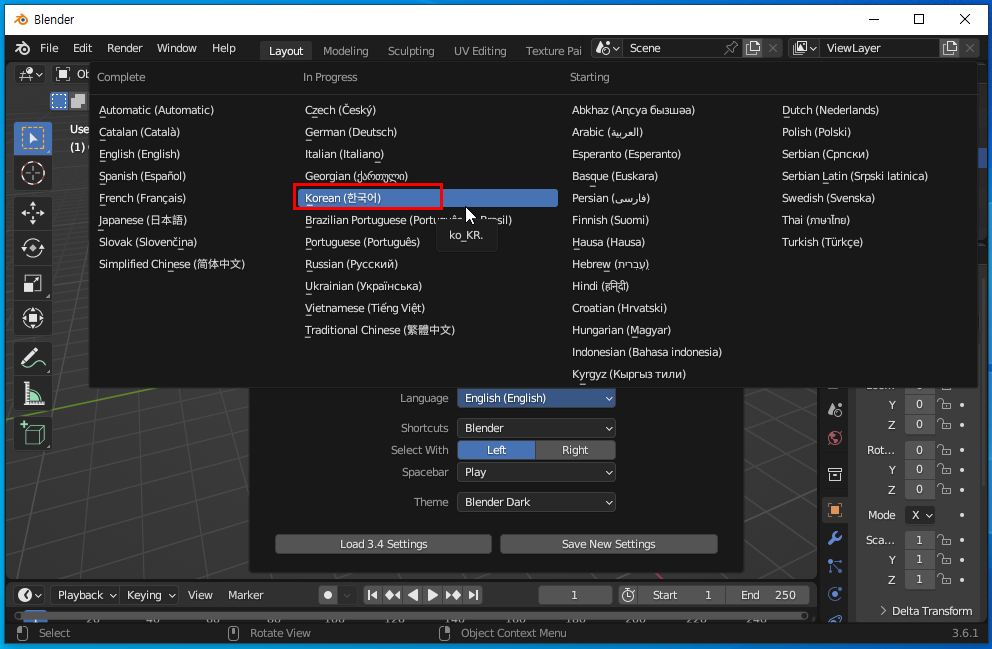Lock the Scale X value

pyautogui.click(x=944, y=540)
